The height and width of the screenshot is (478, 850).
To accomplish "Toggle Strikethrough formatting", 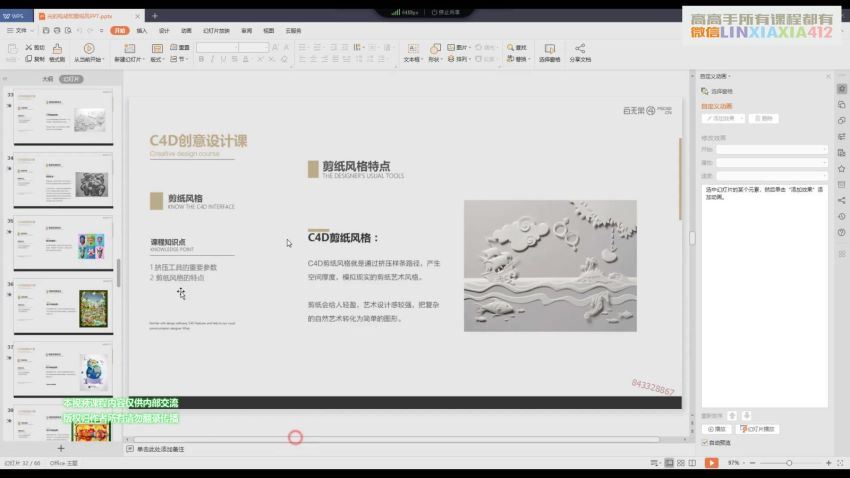I will pos(234,59).
